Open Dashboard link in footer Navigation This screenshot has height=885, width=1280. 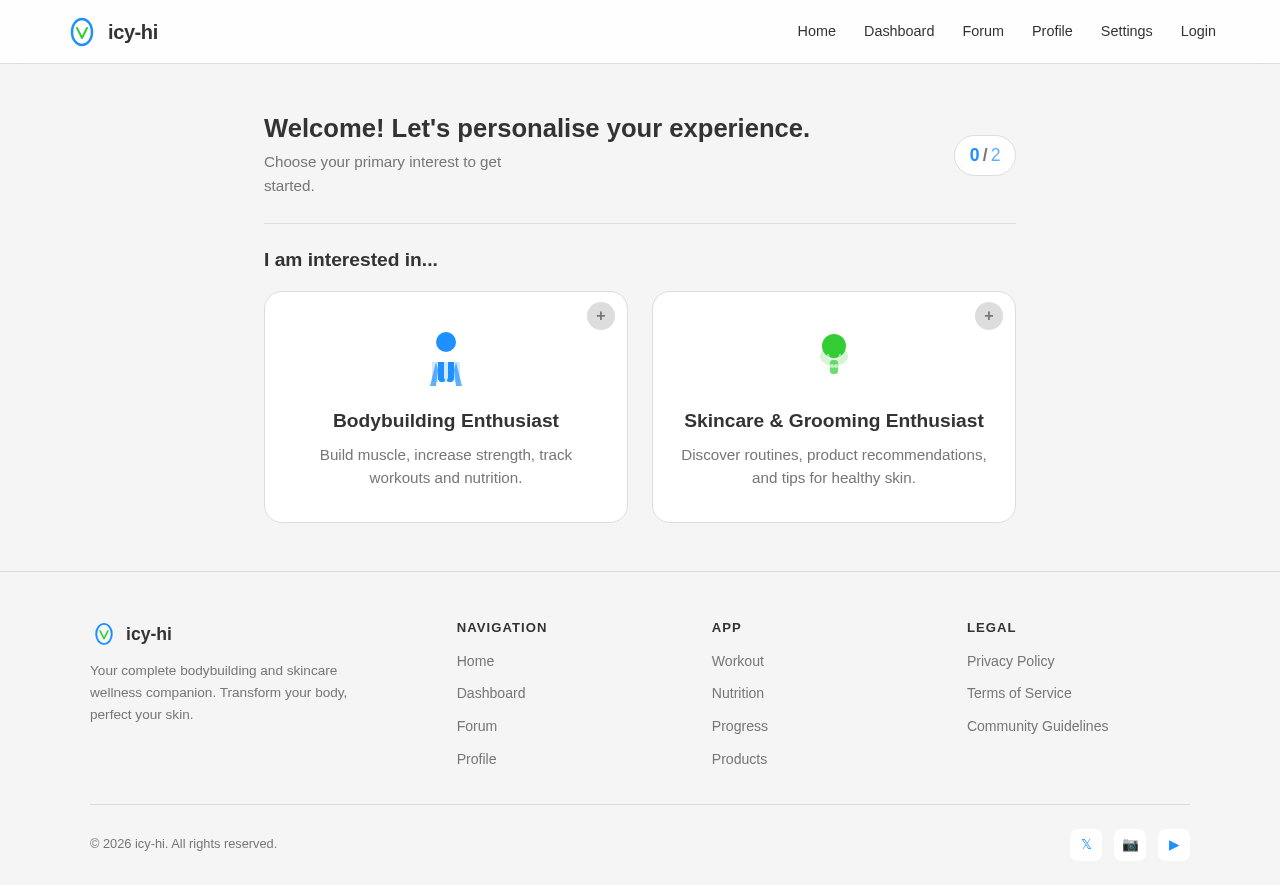click(x=491, y=693)
